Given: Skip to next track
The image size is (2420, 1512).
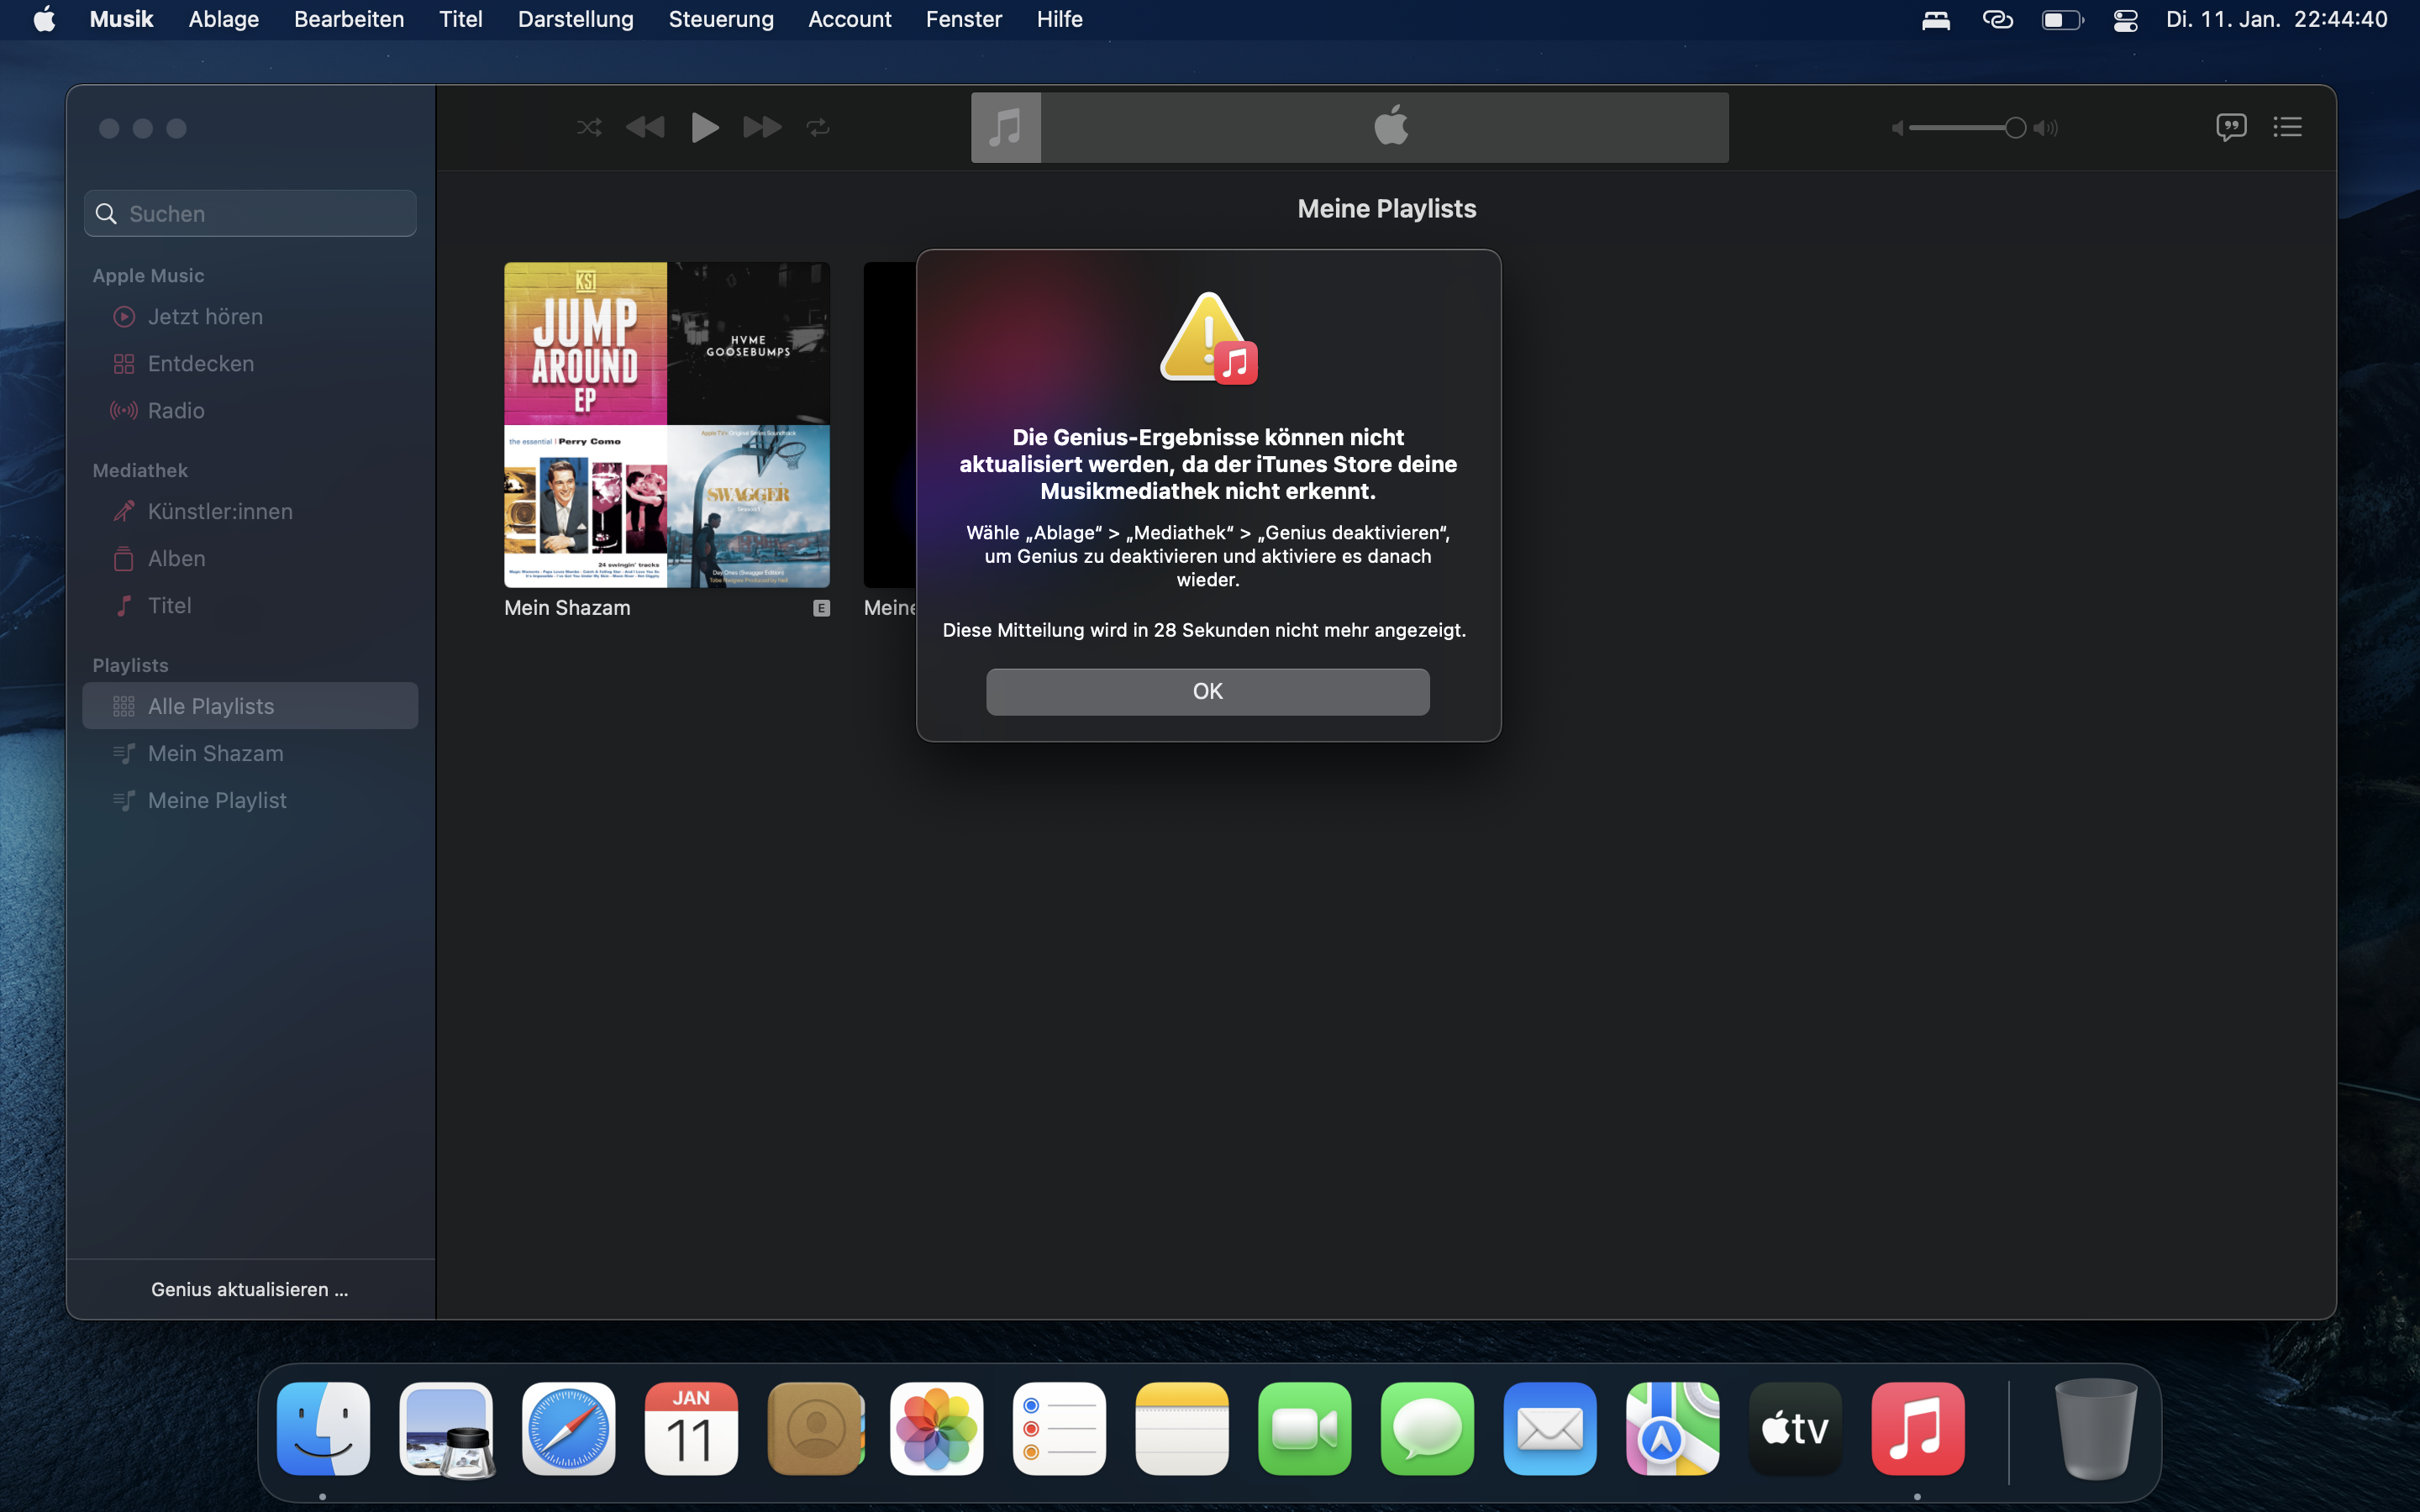Looking at the screenshot, I should (762, 128).
